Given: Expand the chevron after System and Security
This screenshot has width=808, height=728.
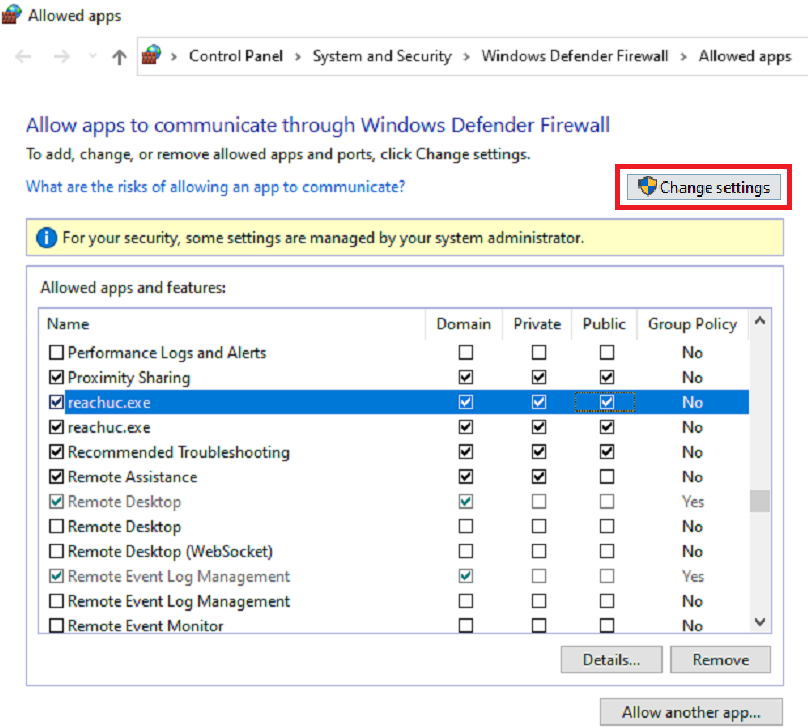Looking at the screenshot, I should pyautogui.click(x=466, y=56).
